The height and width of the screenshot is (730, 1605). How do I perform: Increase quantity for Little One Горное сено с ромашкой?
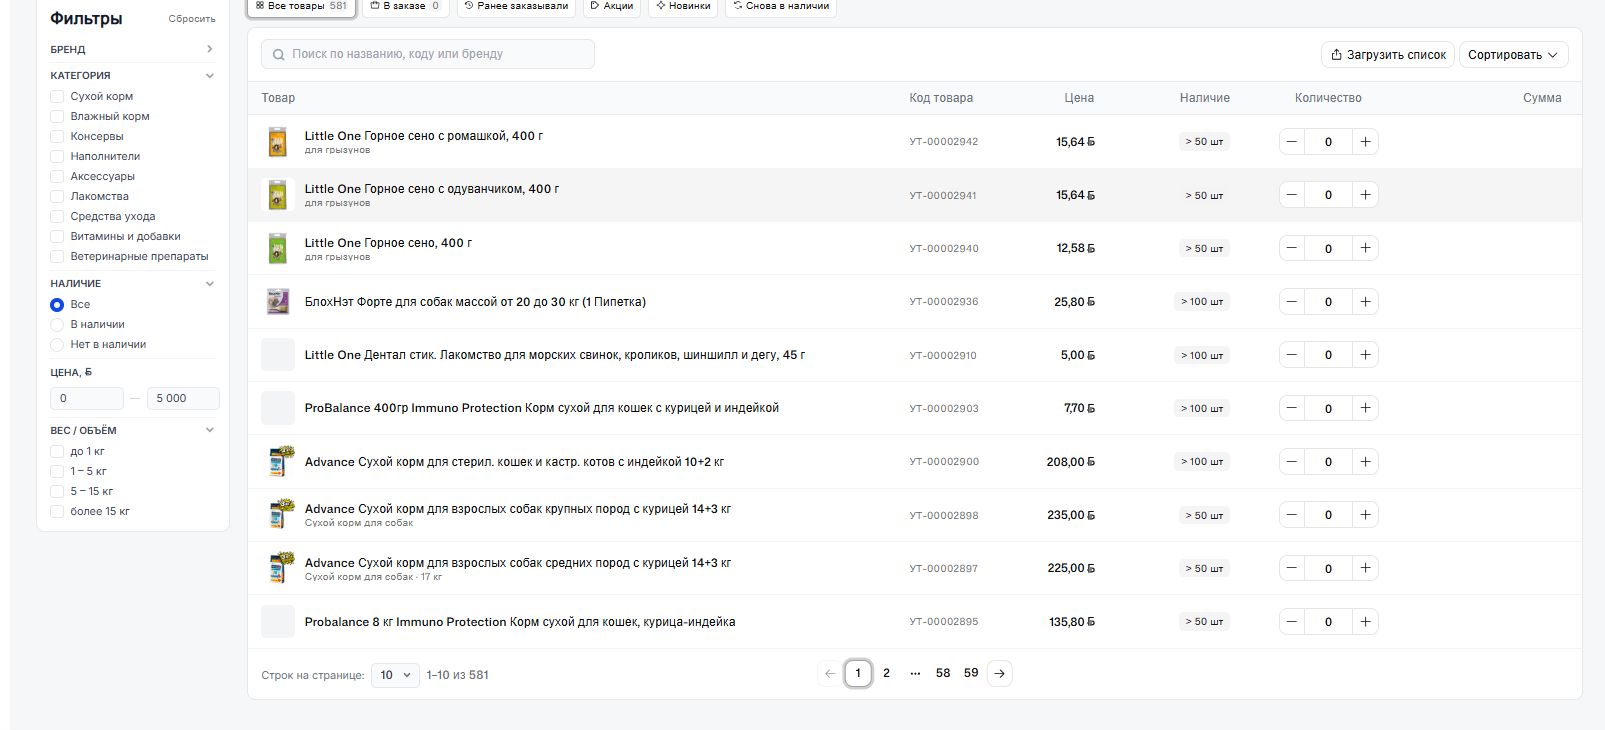[1365, 142]
